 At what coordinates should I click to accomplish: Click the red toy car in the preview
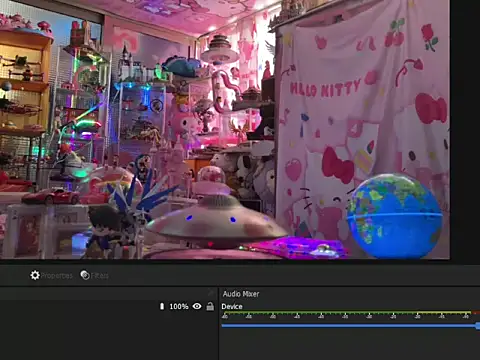(51, 196)
